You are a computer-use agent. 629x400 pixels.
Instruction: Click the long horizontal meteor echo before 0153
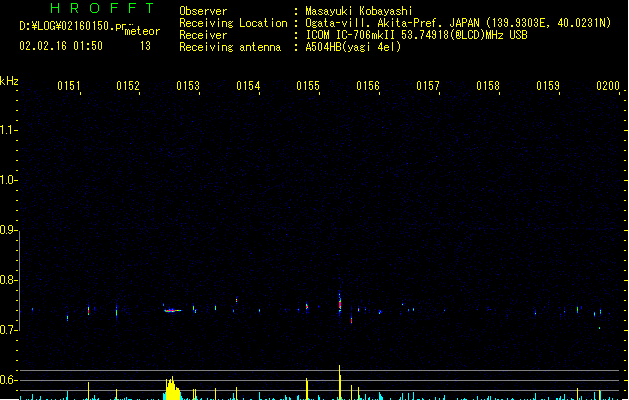point(173,310)
